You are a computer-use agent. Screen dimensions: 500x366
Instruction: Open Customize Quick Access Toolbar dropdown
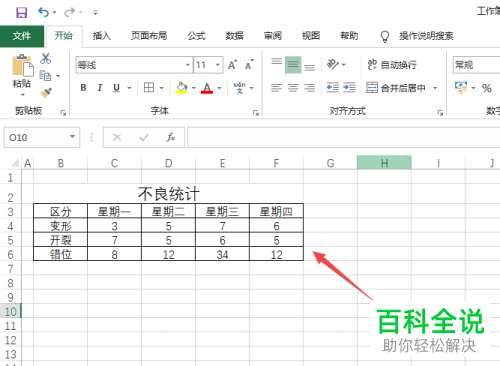tap(95, 13)
